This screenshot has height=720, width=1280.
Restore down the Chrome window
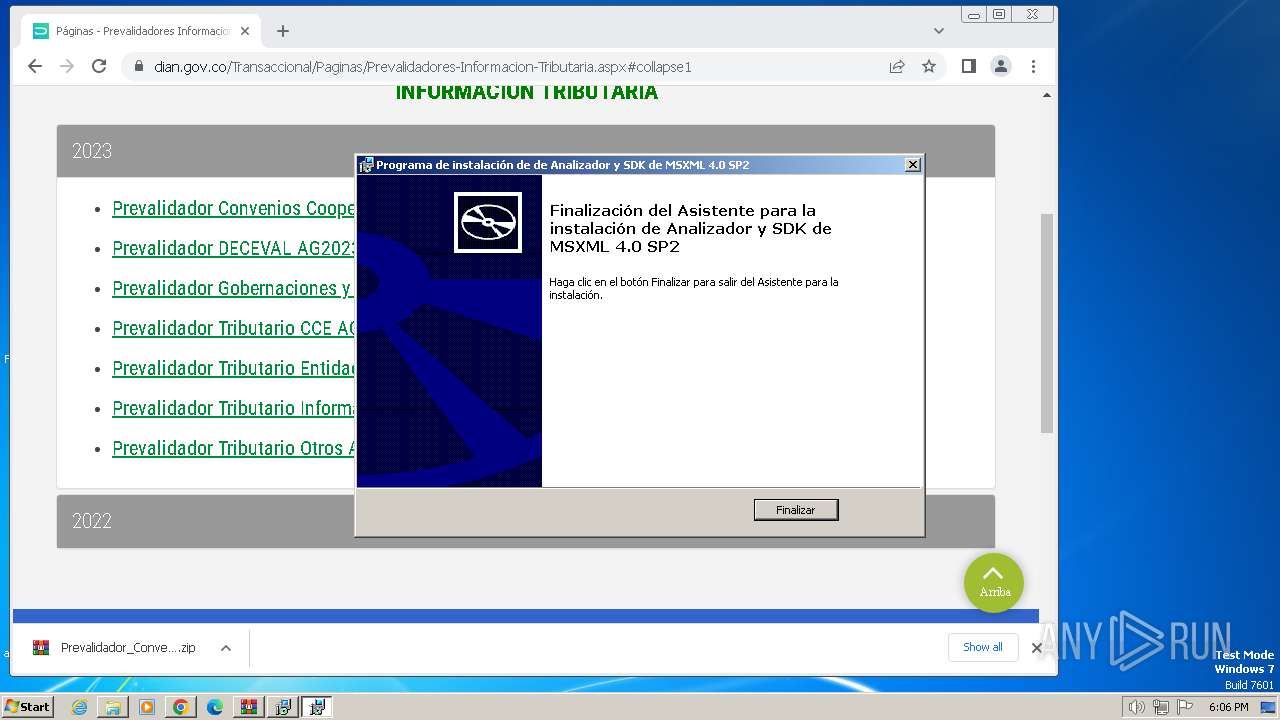[999, 14]
